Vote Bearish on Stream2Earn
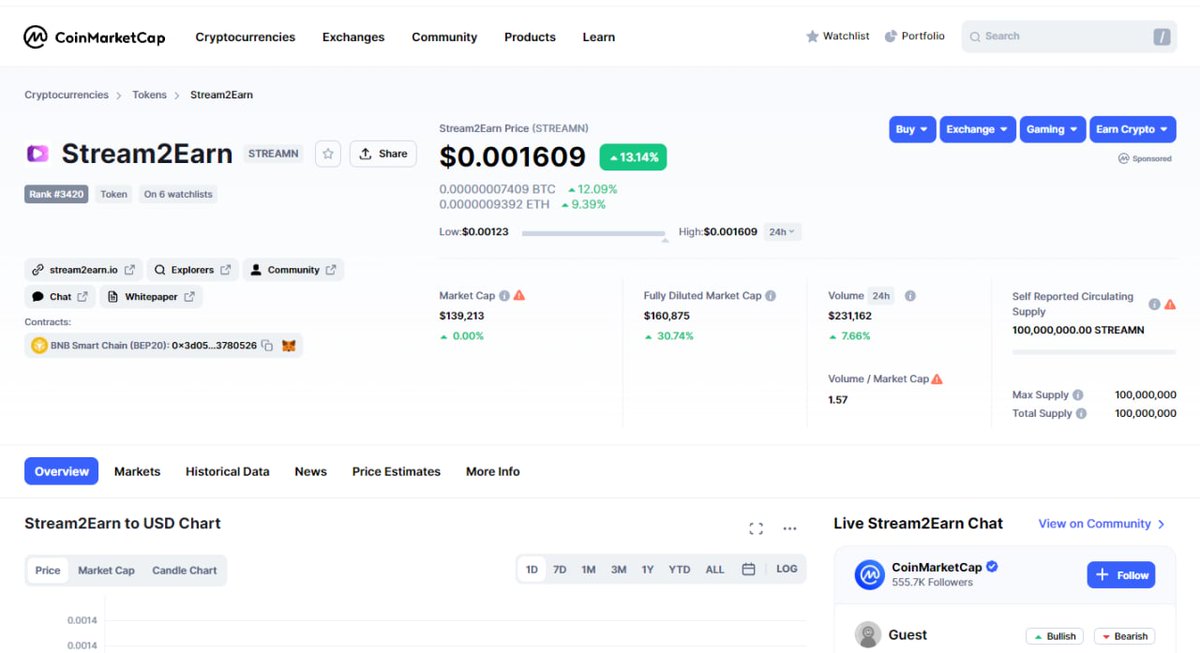Viewport: 1200px width, 653px height. tap(1124, 636)
